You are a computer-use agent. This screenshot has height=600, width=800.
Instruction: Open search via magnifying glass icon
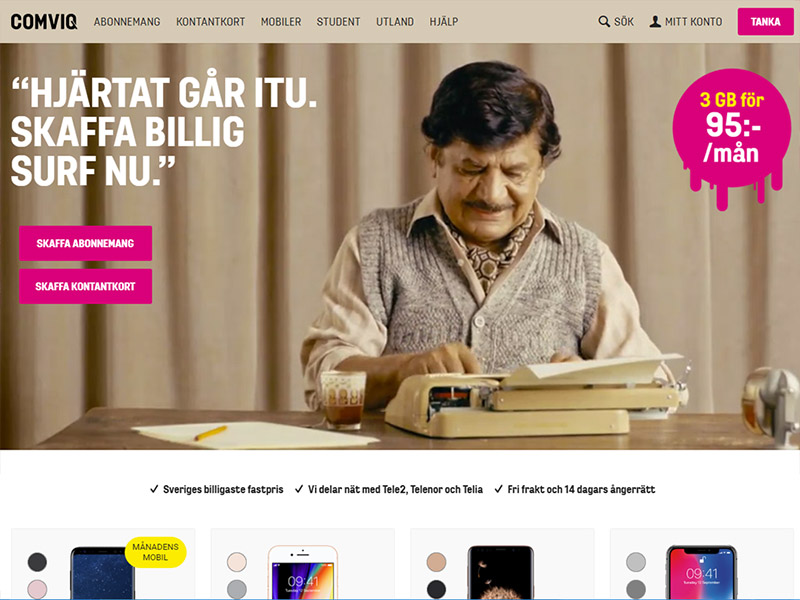tap(604, 21)
